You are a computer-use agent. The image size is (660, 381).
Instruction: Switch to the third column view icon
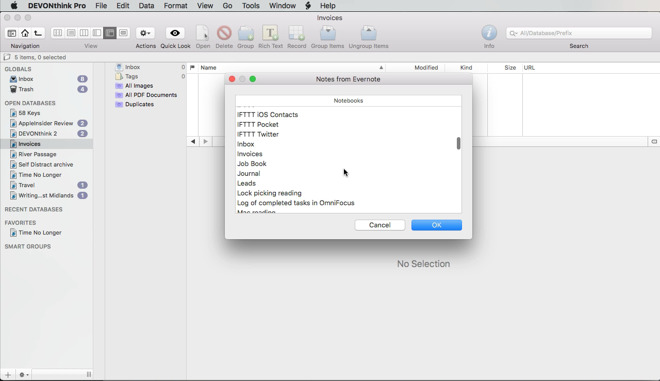click(x=84, y=33)
